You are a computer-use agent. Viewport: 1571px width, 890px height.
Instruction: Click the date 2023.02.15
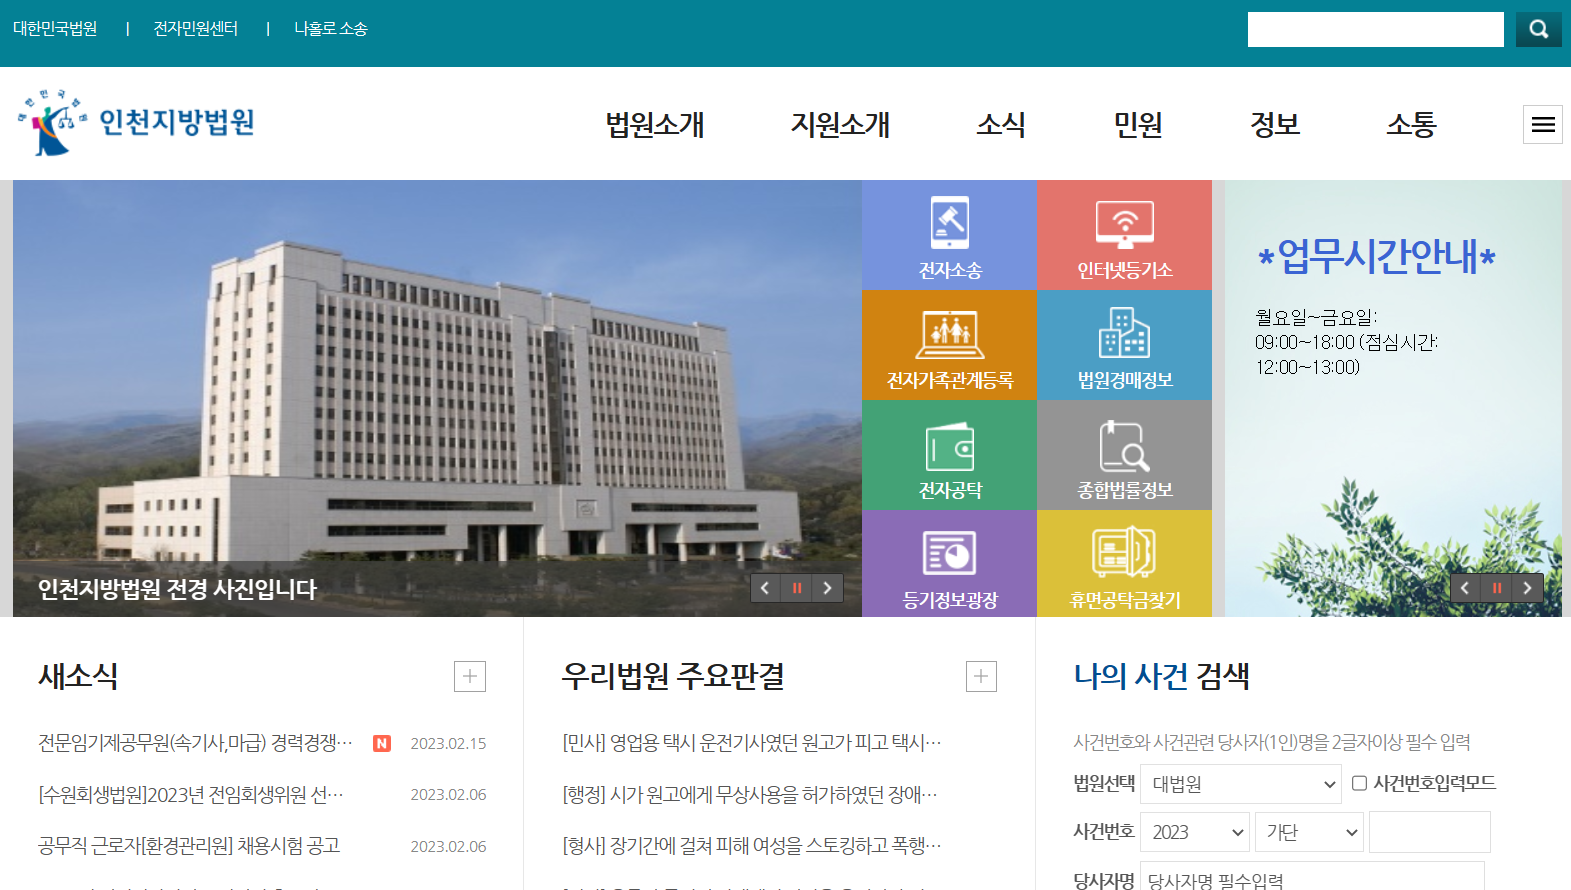coord(448,743)
